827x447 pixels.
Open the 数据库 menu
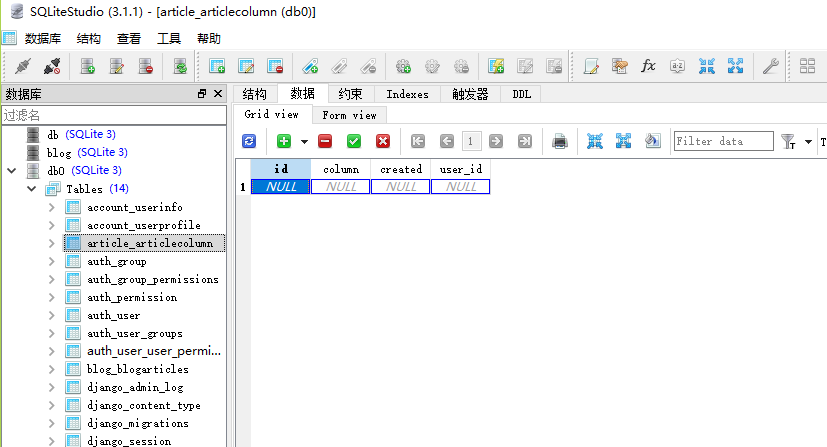[x=43, y=38]
